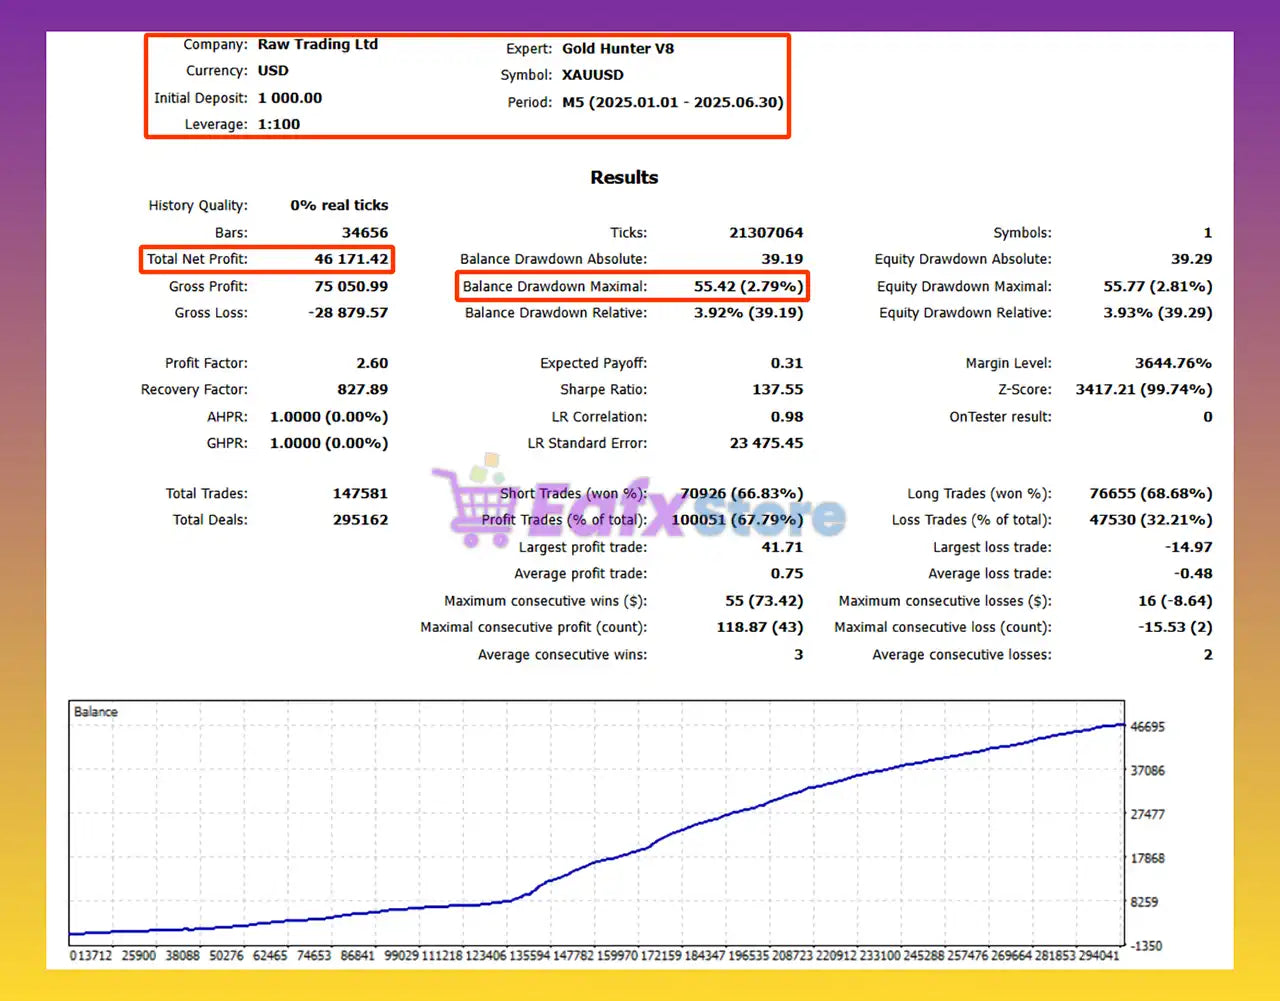Image resolution: width=1280 pixels, height=1001 pixels.
Task: Select the Profit Factor value 2.60
Action: tap(375, 362)
